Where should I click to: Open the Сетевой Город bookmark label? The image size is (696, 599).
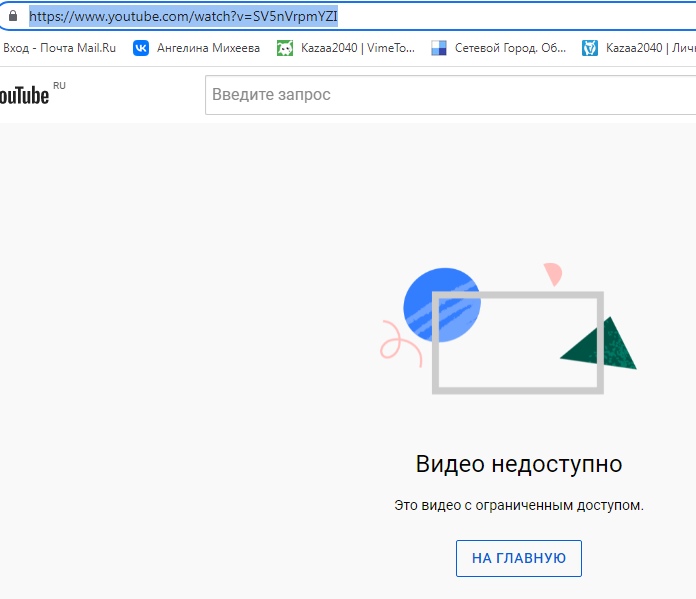(x=510, y=48)
